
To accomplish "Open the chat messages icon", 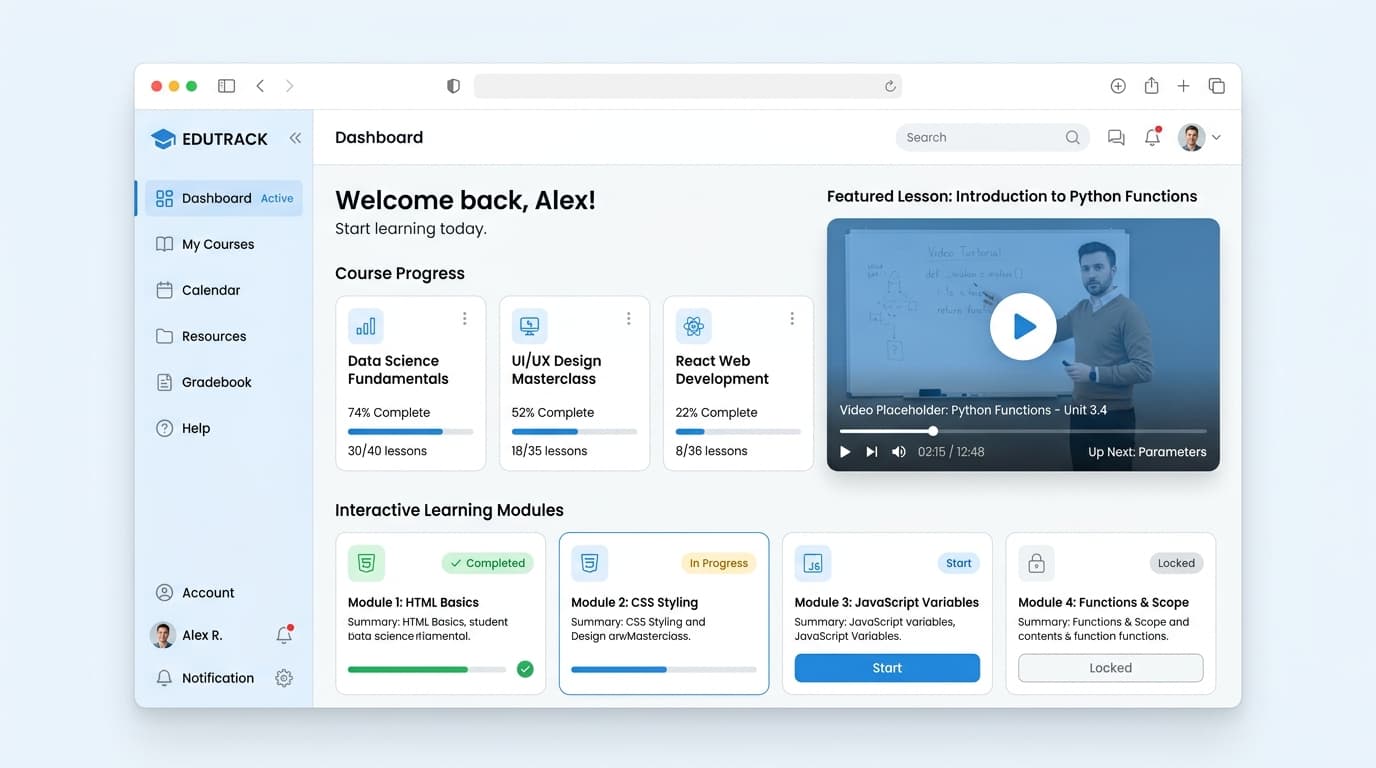I will (1116, 138).
